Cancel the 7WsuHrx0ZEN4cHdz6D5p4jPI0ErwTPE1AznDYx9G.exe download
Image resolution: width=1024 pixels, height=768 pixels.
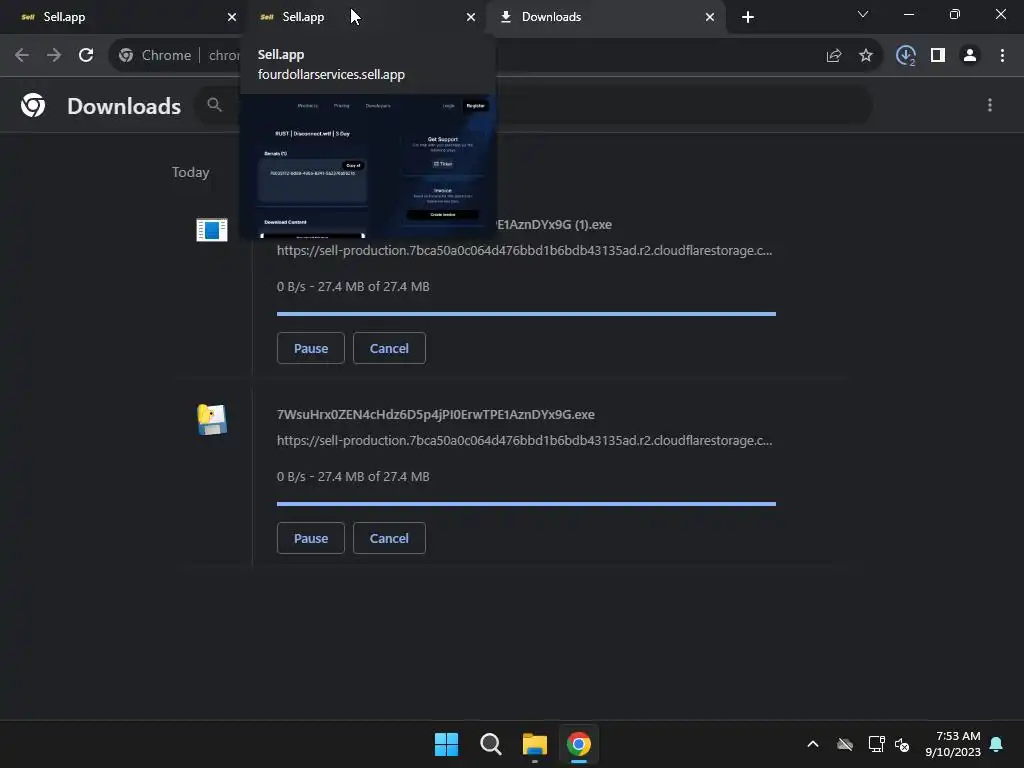tap(389, 538)
